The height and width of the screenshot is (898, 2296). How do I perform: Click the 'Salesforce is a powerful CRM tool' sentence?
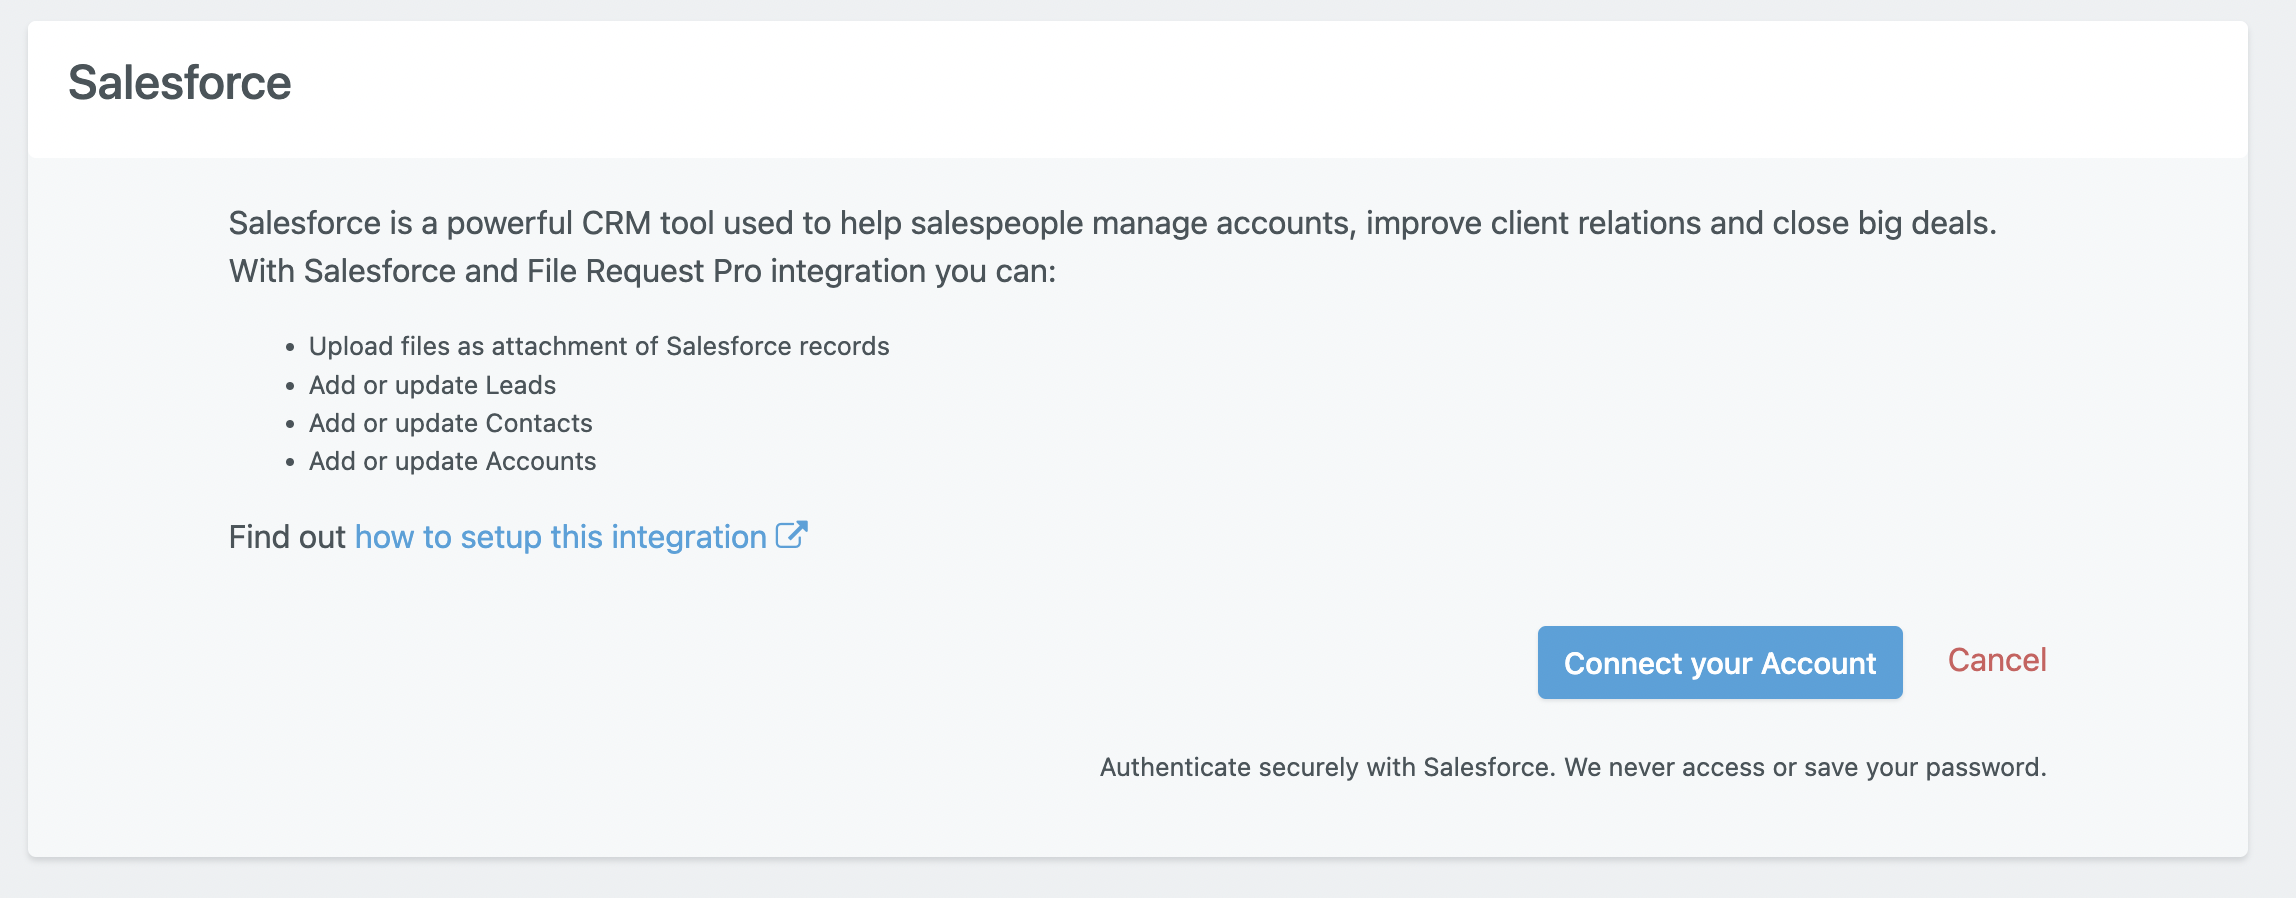pyautogui.click(x=1112, y=223)
